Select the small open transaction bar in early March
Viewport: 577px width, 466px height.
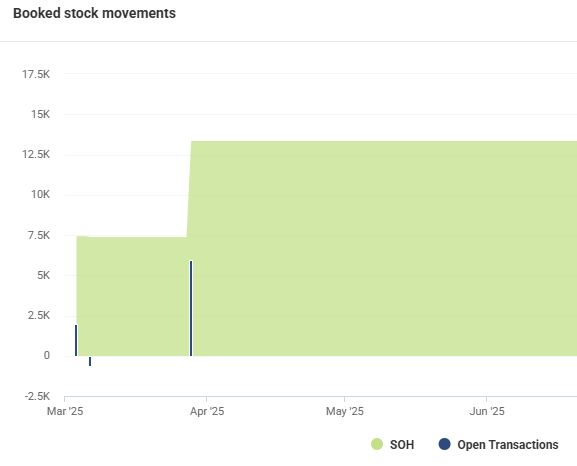coord(76,340)
